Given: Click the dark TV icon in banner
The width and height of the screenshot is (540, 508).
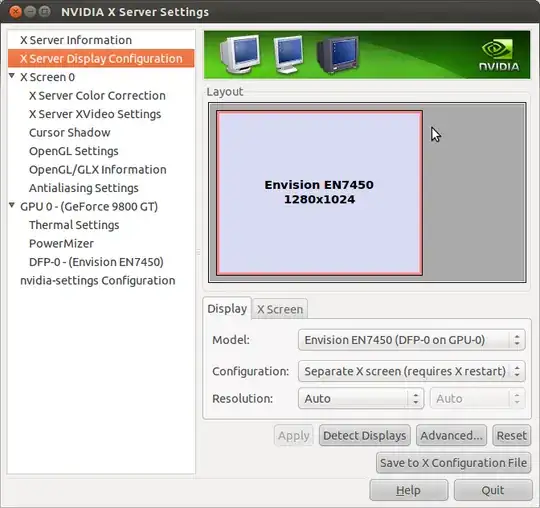Looking at the screenshot, I should tap(338, 55).
